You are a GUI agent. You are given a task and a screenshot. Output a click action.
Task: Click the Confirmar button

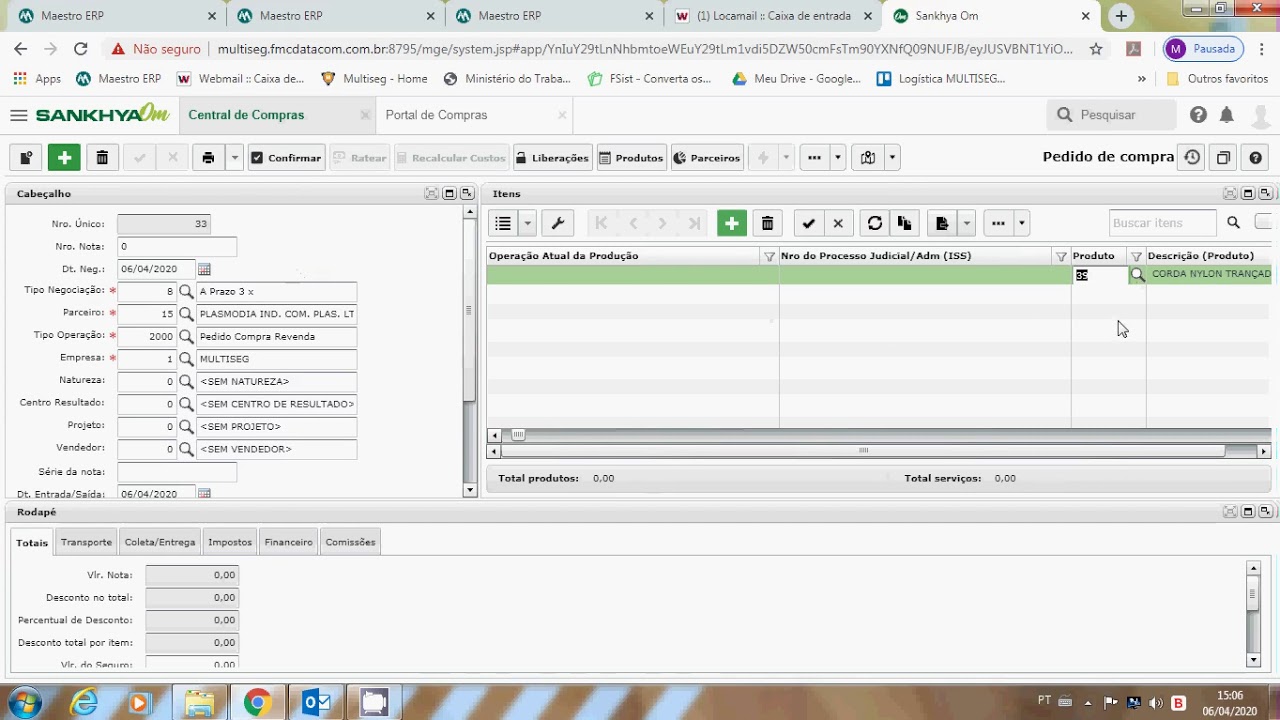click(x=285, y=157)
